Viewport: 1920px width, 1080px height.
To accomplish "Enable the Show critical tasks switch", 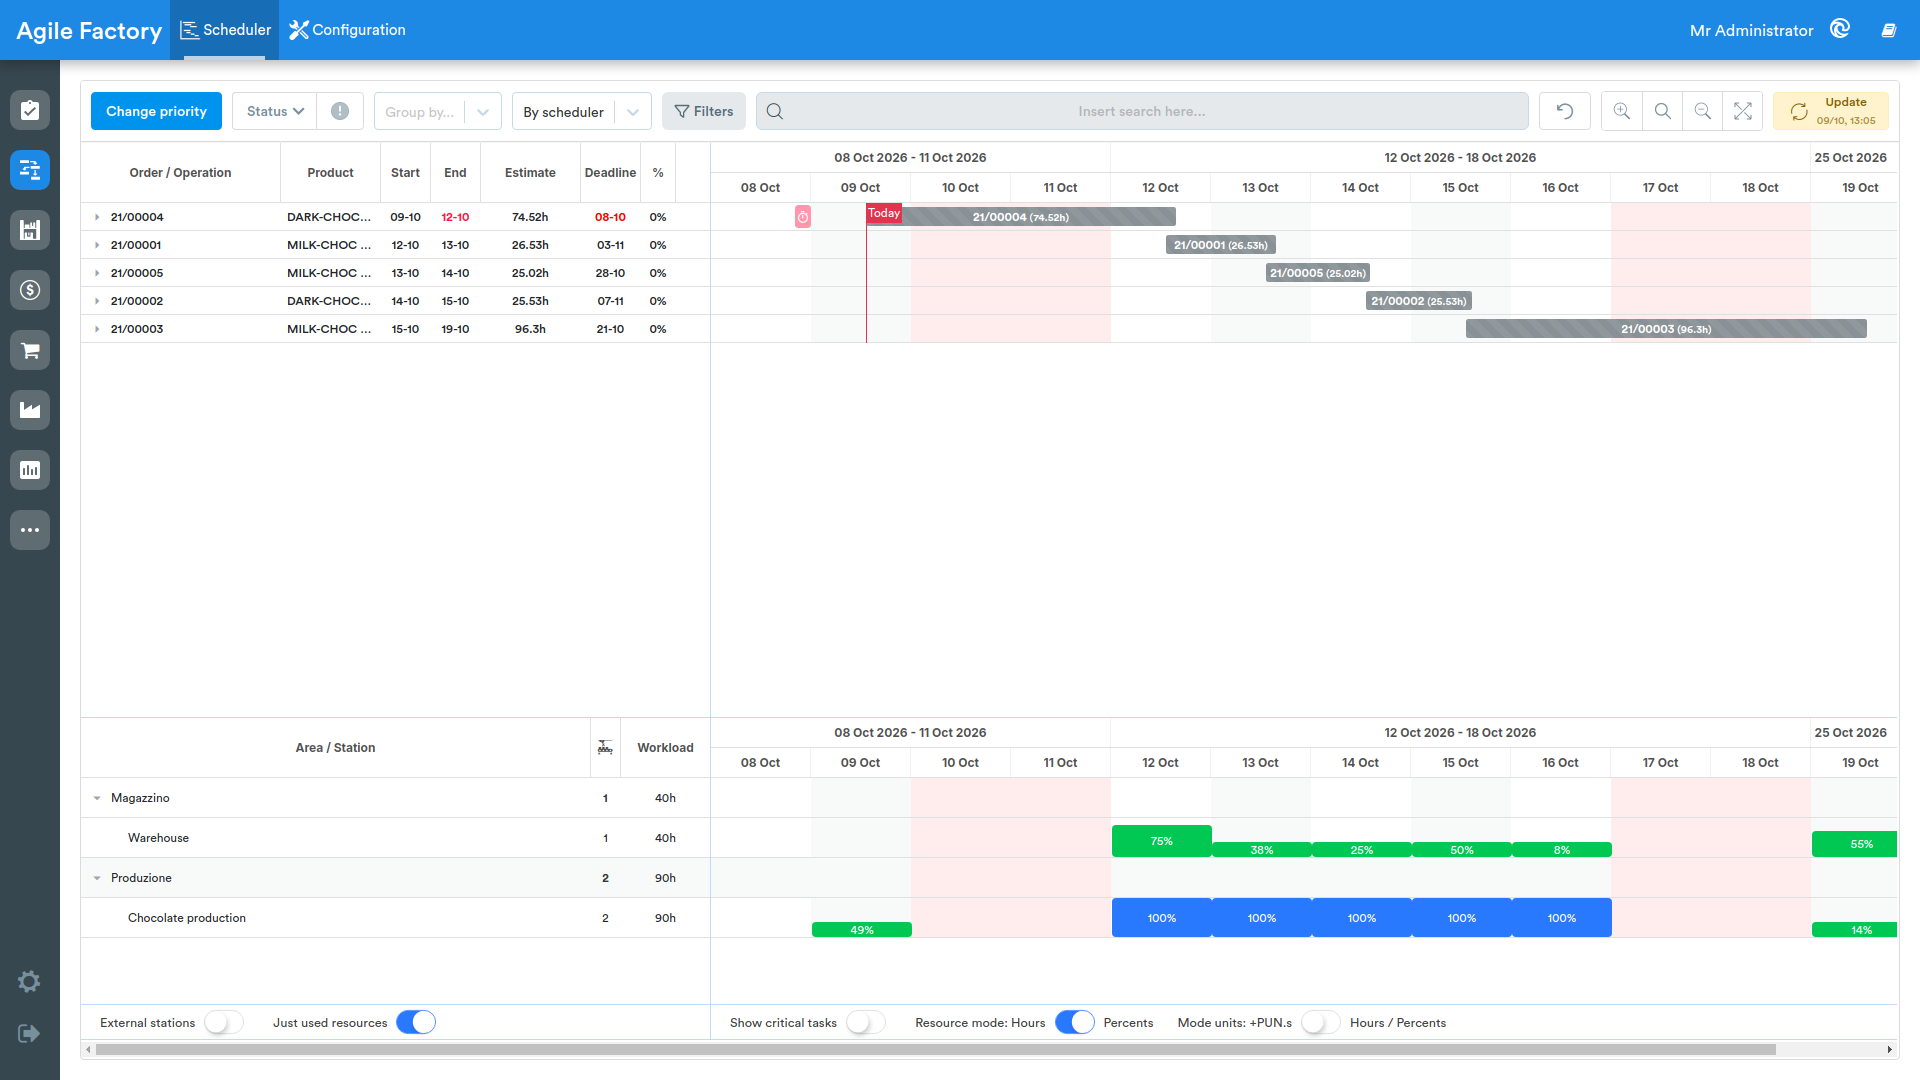I will [x=865, y=1022].
